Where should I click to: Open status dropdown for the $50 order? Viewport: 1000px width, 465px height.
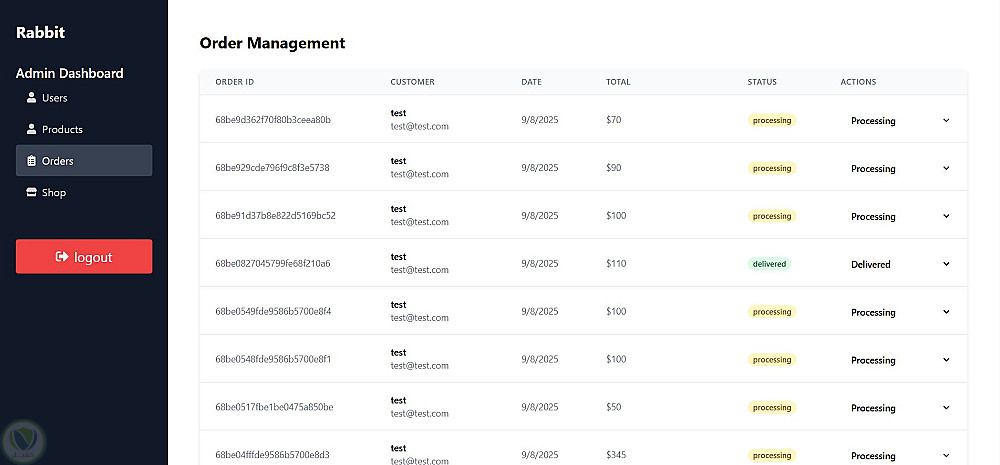pos(899,408)
